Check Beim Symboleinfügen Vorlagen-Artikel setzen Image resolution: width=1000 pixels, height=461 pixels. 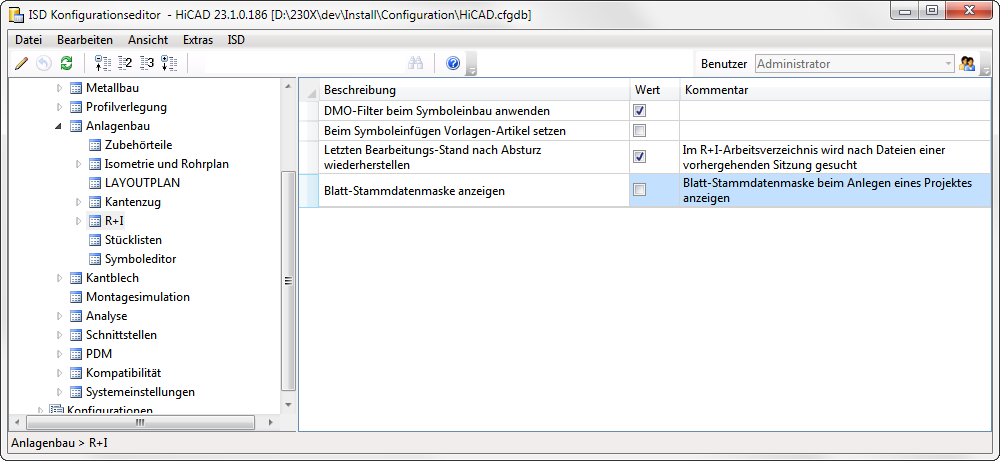(x=639, y=131)
